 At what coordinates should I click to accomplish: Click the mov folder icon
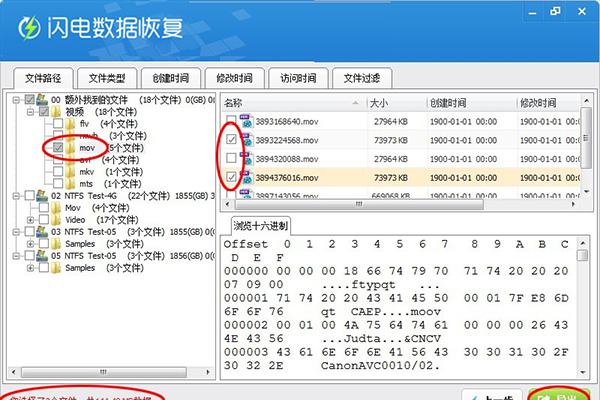click(70, 148)
